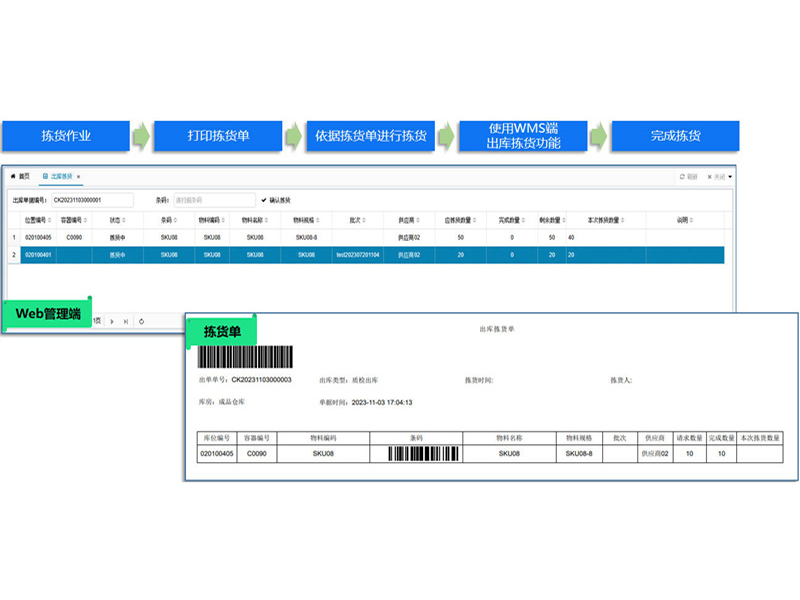The height and width of the screenshot is (600, 800).
Task: Close the 出库拣货 tab with its x
Action: point(79,176)
